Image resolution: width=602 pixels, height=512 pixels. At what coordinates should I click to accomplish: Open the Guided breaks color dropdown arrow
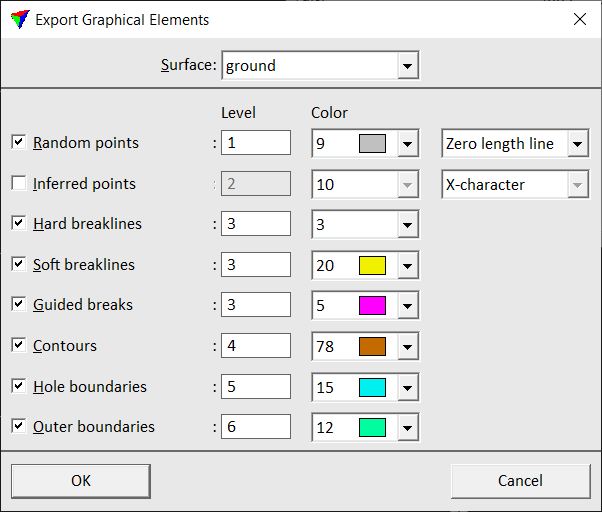pos(408,306)
